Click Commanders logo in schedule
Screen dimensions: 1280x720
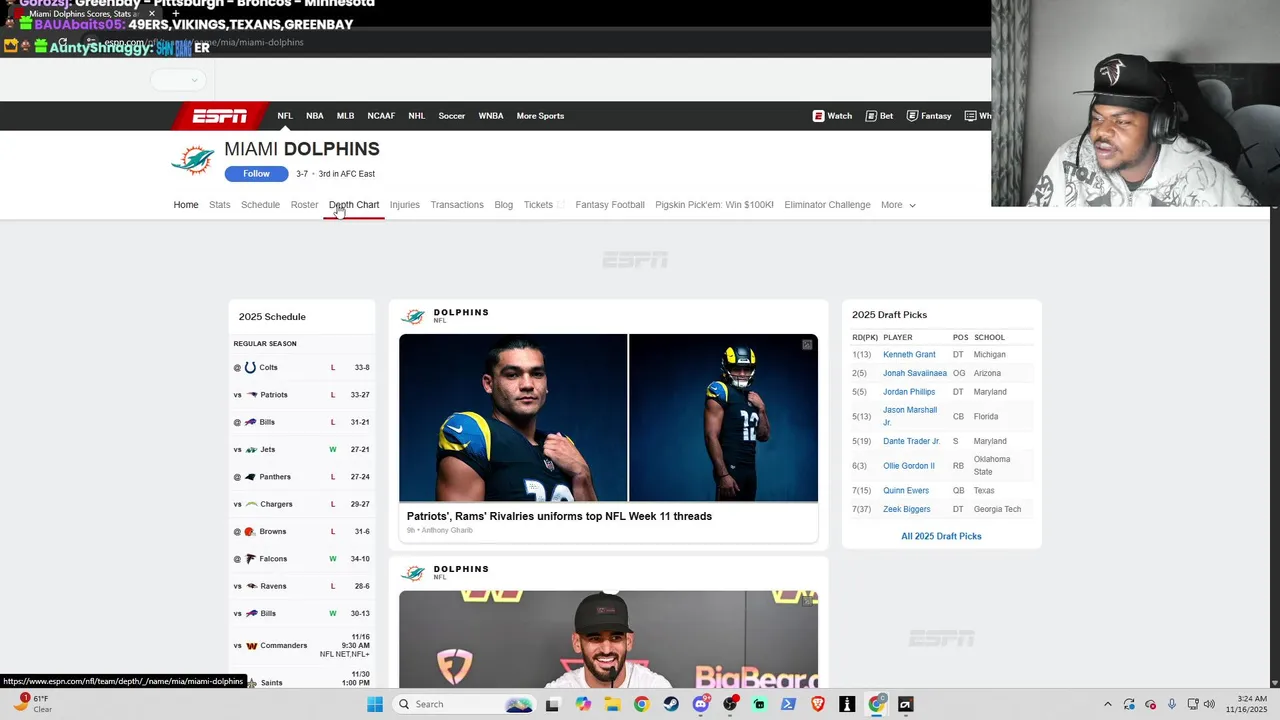point(251,646)
